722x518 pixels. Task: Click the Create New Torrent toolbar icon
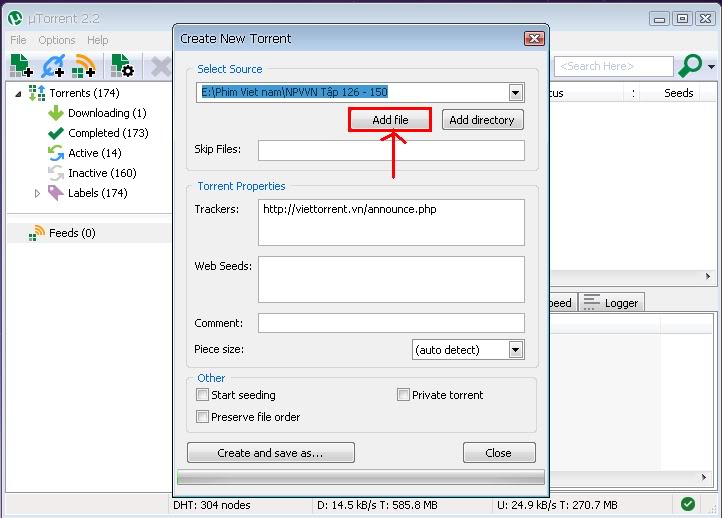(122, 66)
